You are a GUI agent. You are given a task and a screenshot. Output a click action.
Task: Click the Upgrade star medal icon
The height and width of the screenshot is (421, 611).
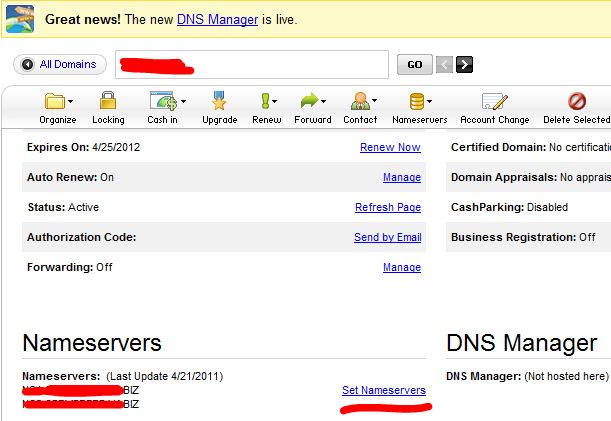(x=219, y=101)
